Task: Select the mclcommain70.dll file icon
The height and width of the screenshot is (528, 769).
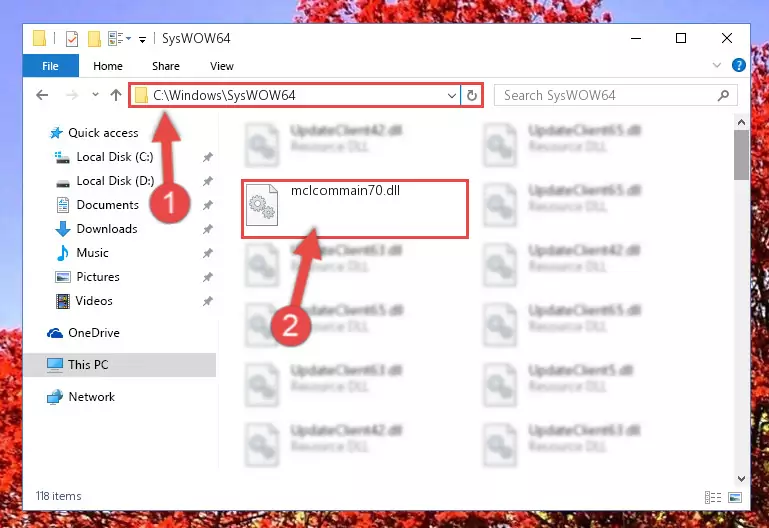Action: pyautogui.click(x=262, y=205)
